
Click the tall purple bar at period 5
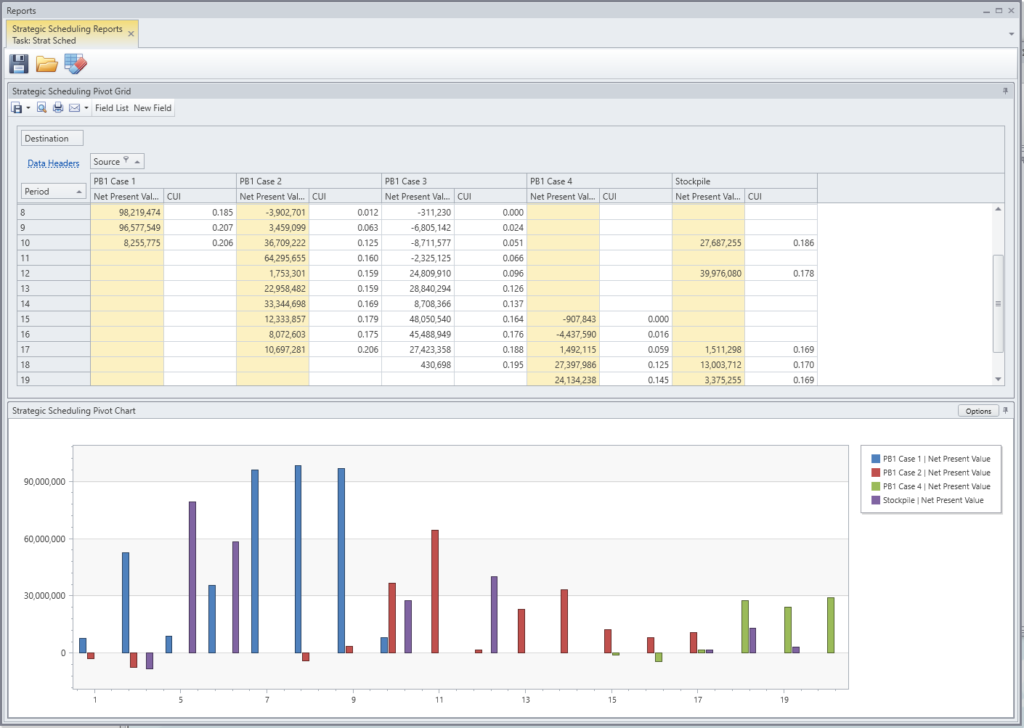(193, 577)
